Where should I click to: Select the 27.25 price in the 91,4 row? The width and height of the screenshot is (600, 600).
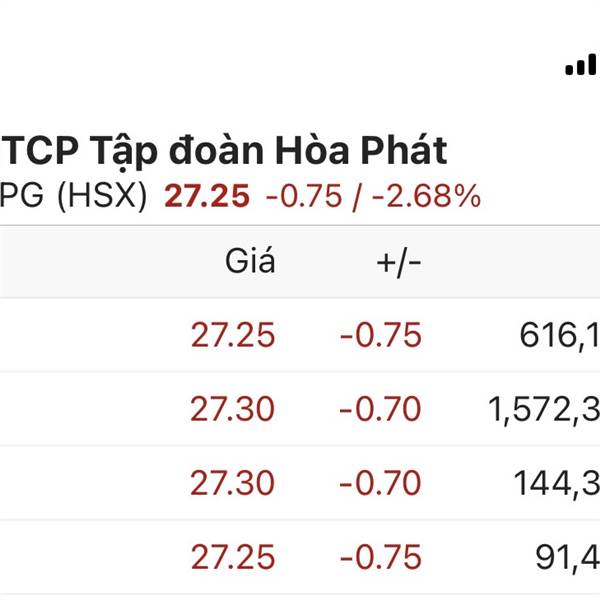(x=232, y=557)
